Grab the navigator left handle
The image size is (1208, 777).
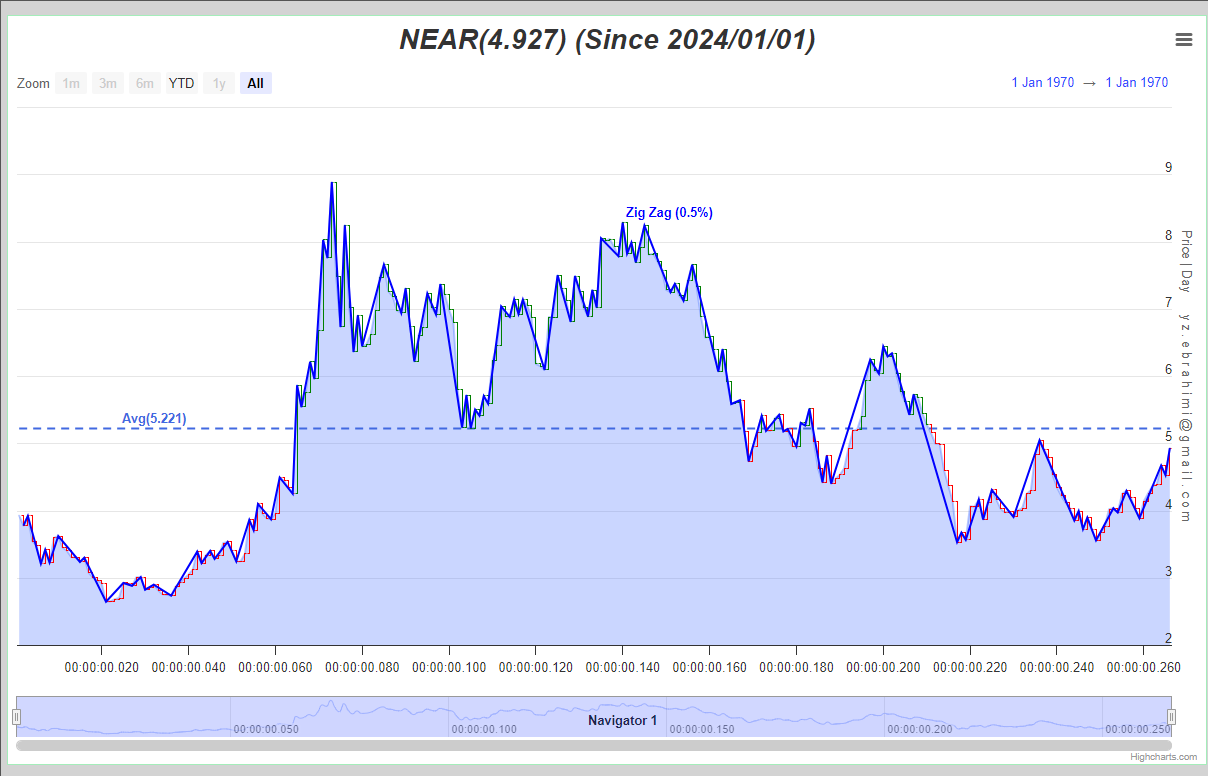[x=16, y=717]
